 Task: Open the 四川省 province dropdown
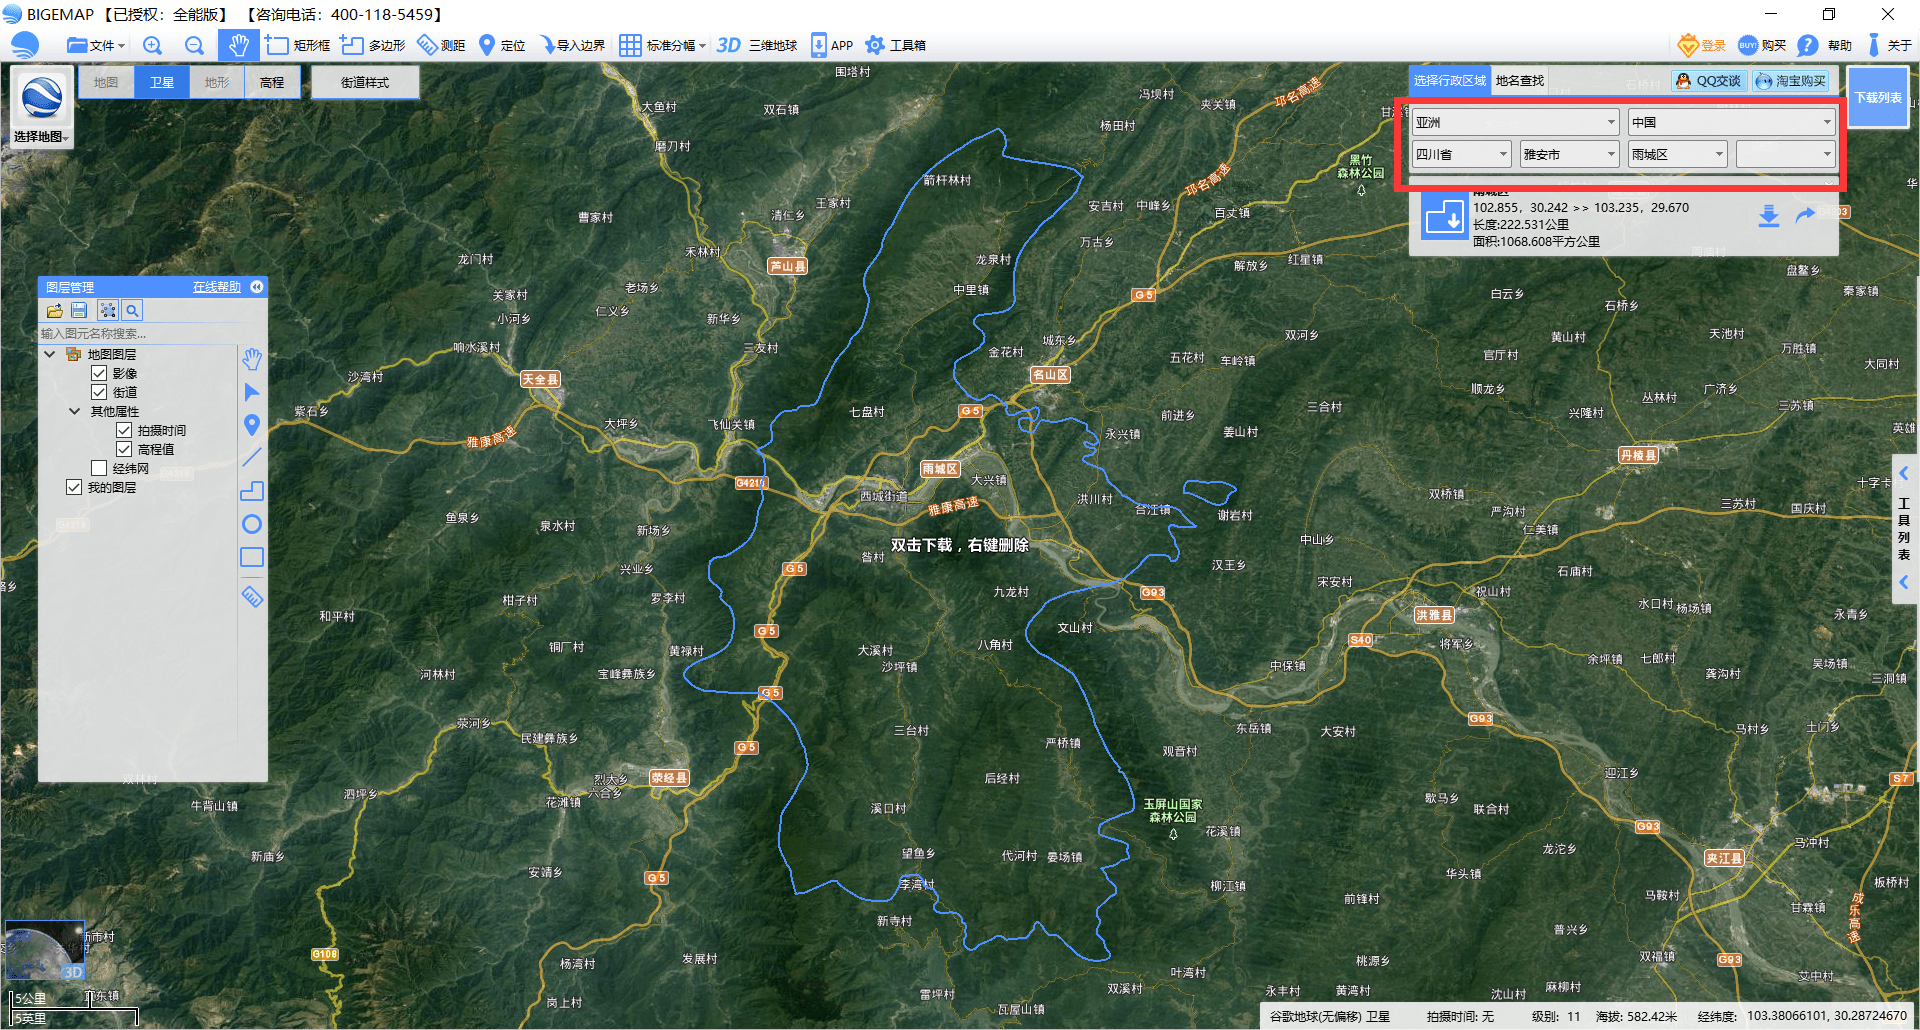click(1461, 154)
